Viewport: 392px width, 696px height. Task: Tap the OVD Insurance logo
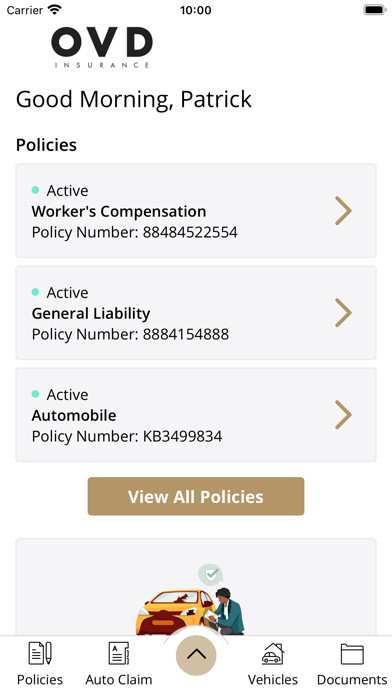tap(102, 47)
